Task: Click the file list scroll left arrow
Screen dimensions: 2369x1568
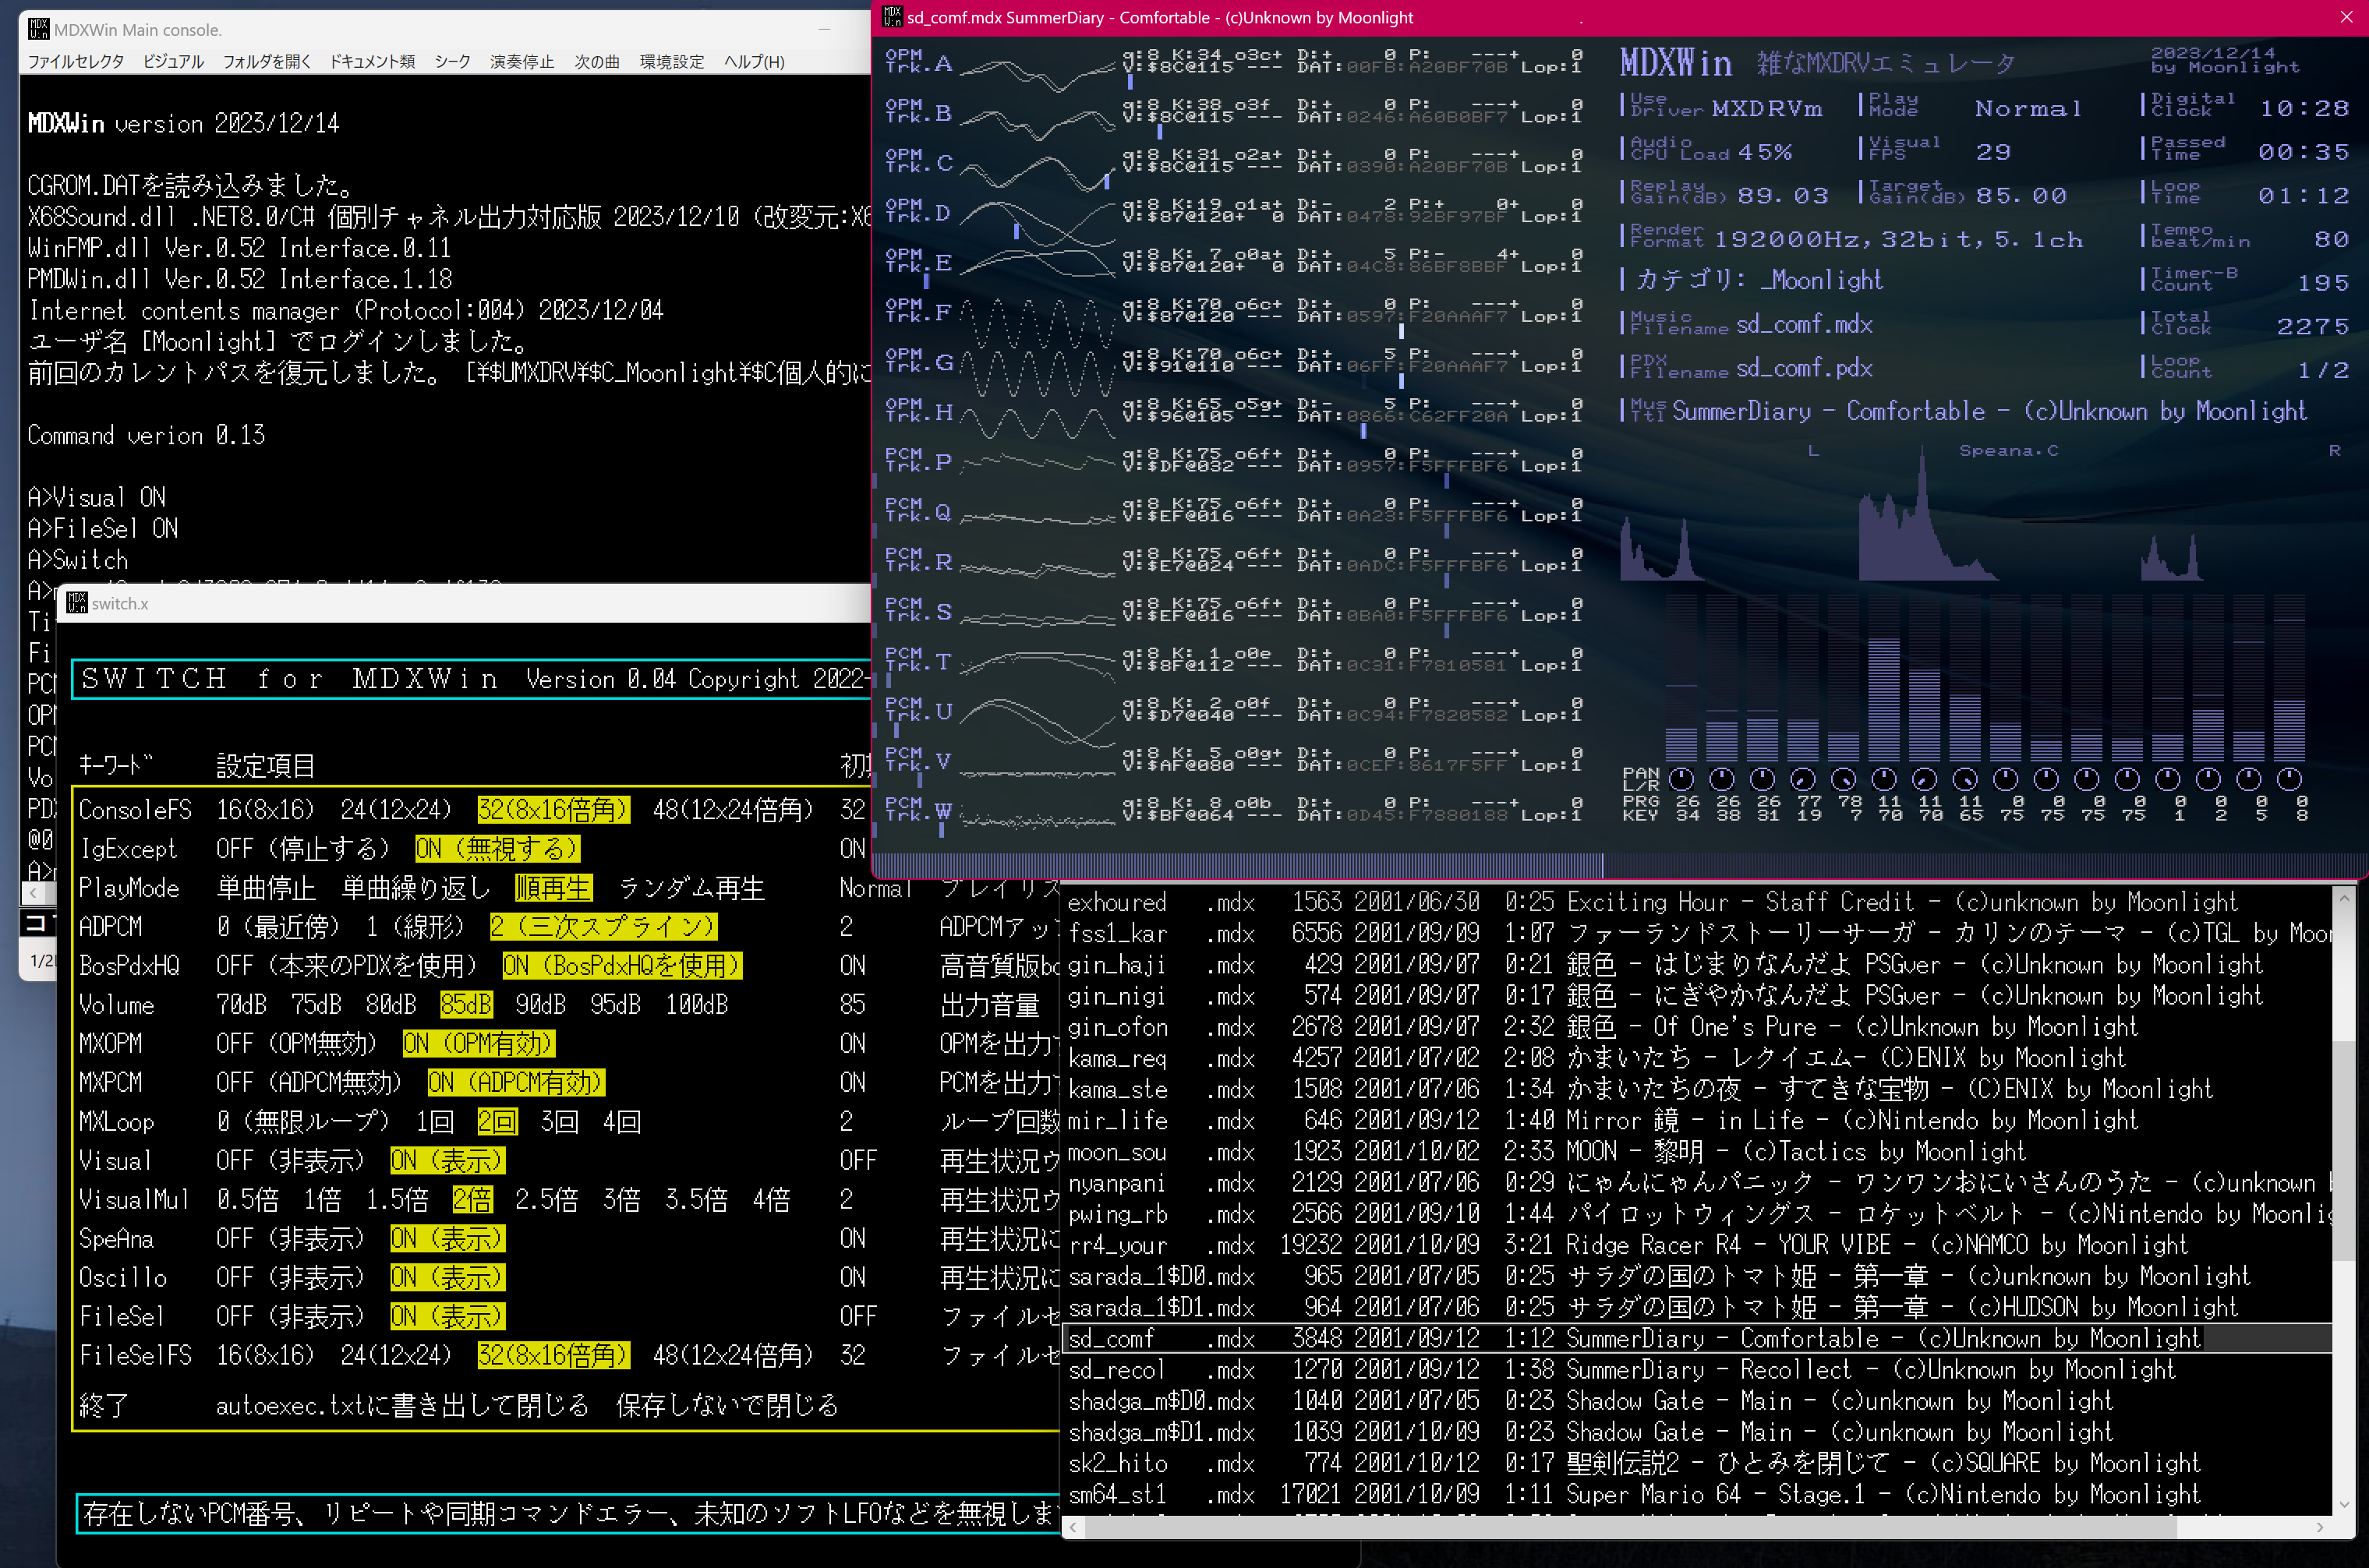Action: tap(1074, 1528)
